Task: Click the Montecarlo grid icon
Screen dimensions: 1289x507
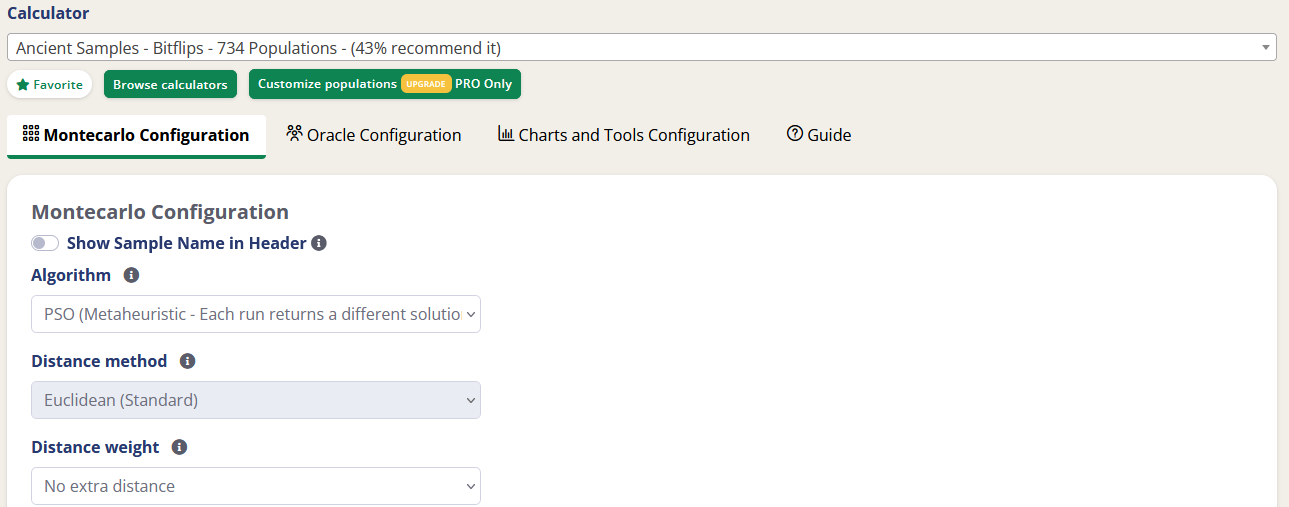Action: tap(31, 134)
